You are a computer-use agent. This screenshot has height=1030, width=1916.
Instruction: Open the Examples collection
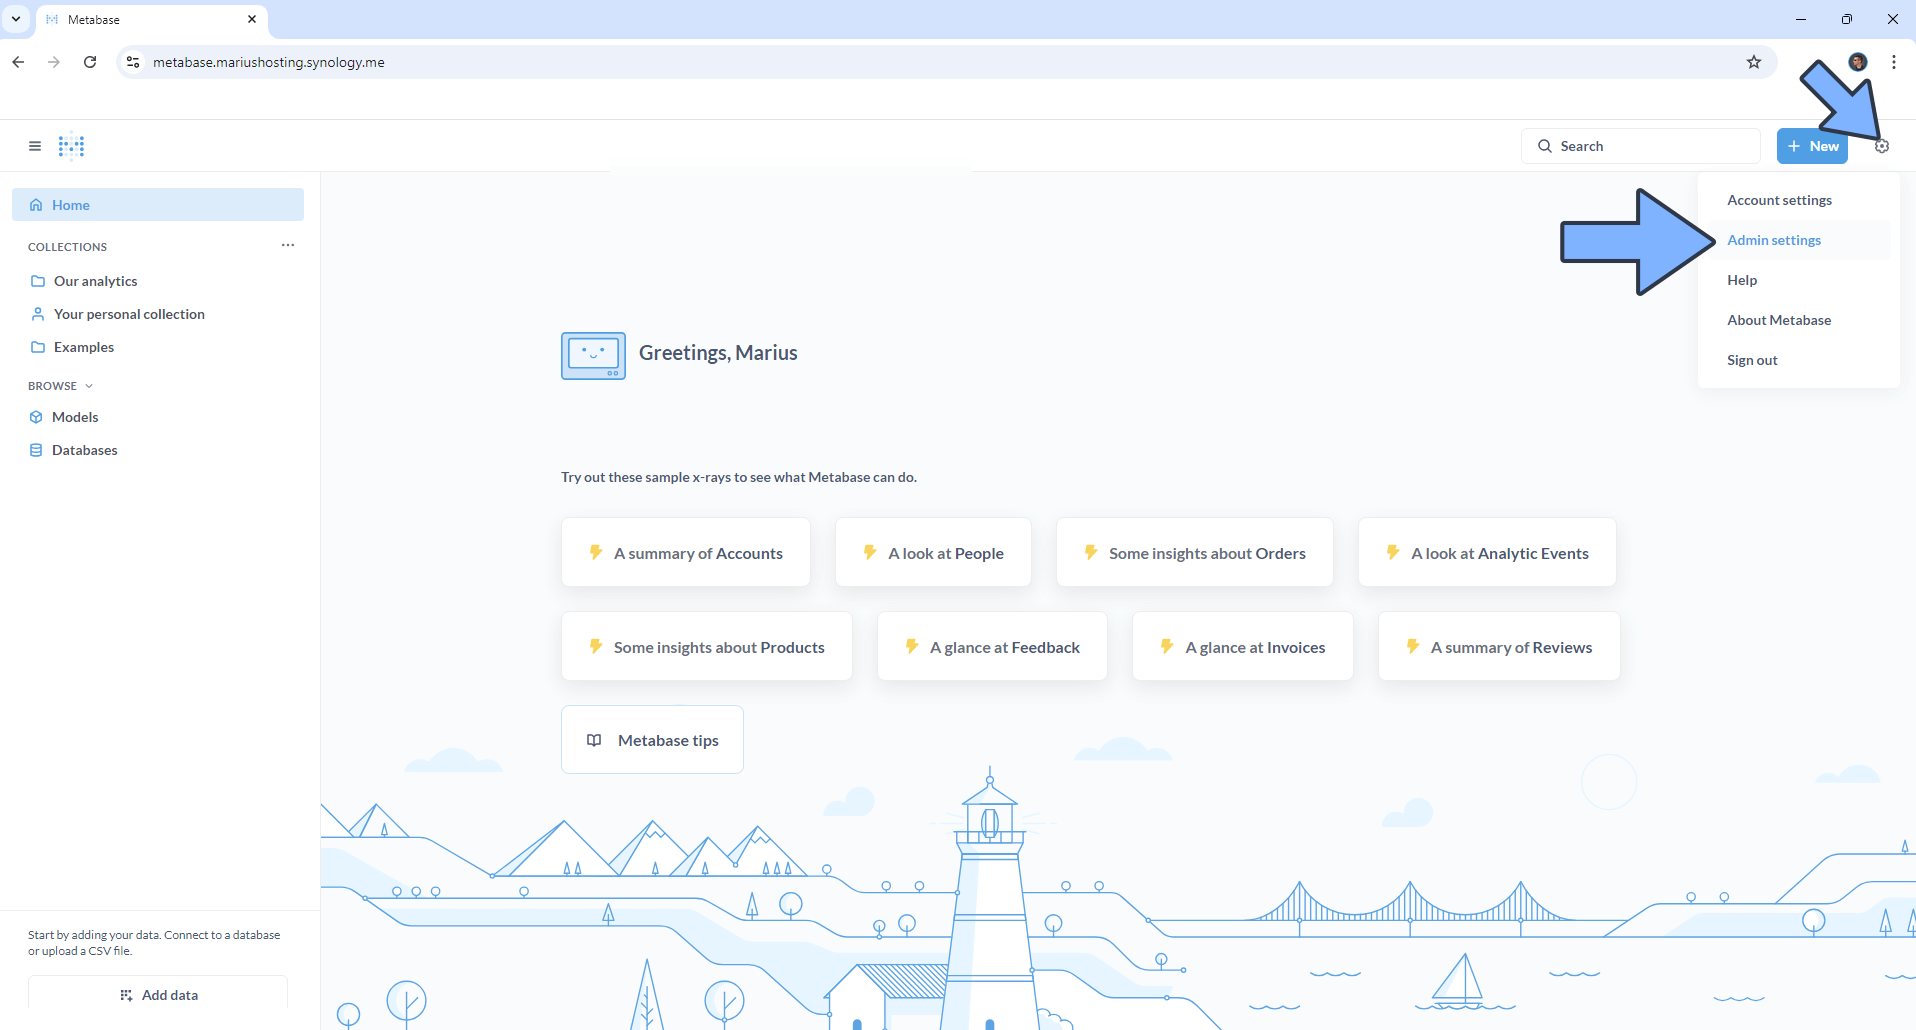point(158,347)
